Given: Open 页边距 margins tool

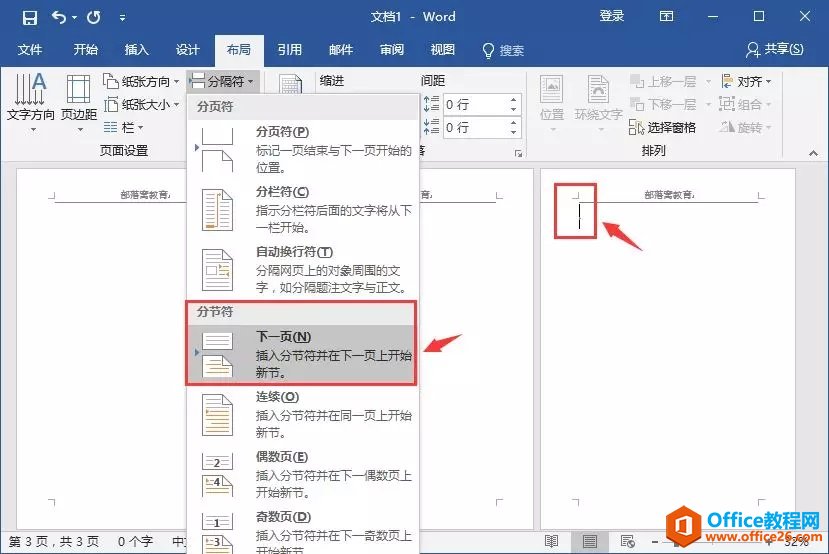Looking at the screenshot, I should point(79,102).
